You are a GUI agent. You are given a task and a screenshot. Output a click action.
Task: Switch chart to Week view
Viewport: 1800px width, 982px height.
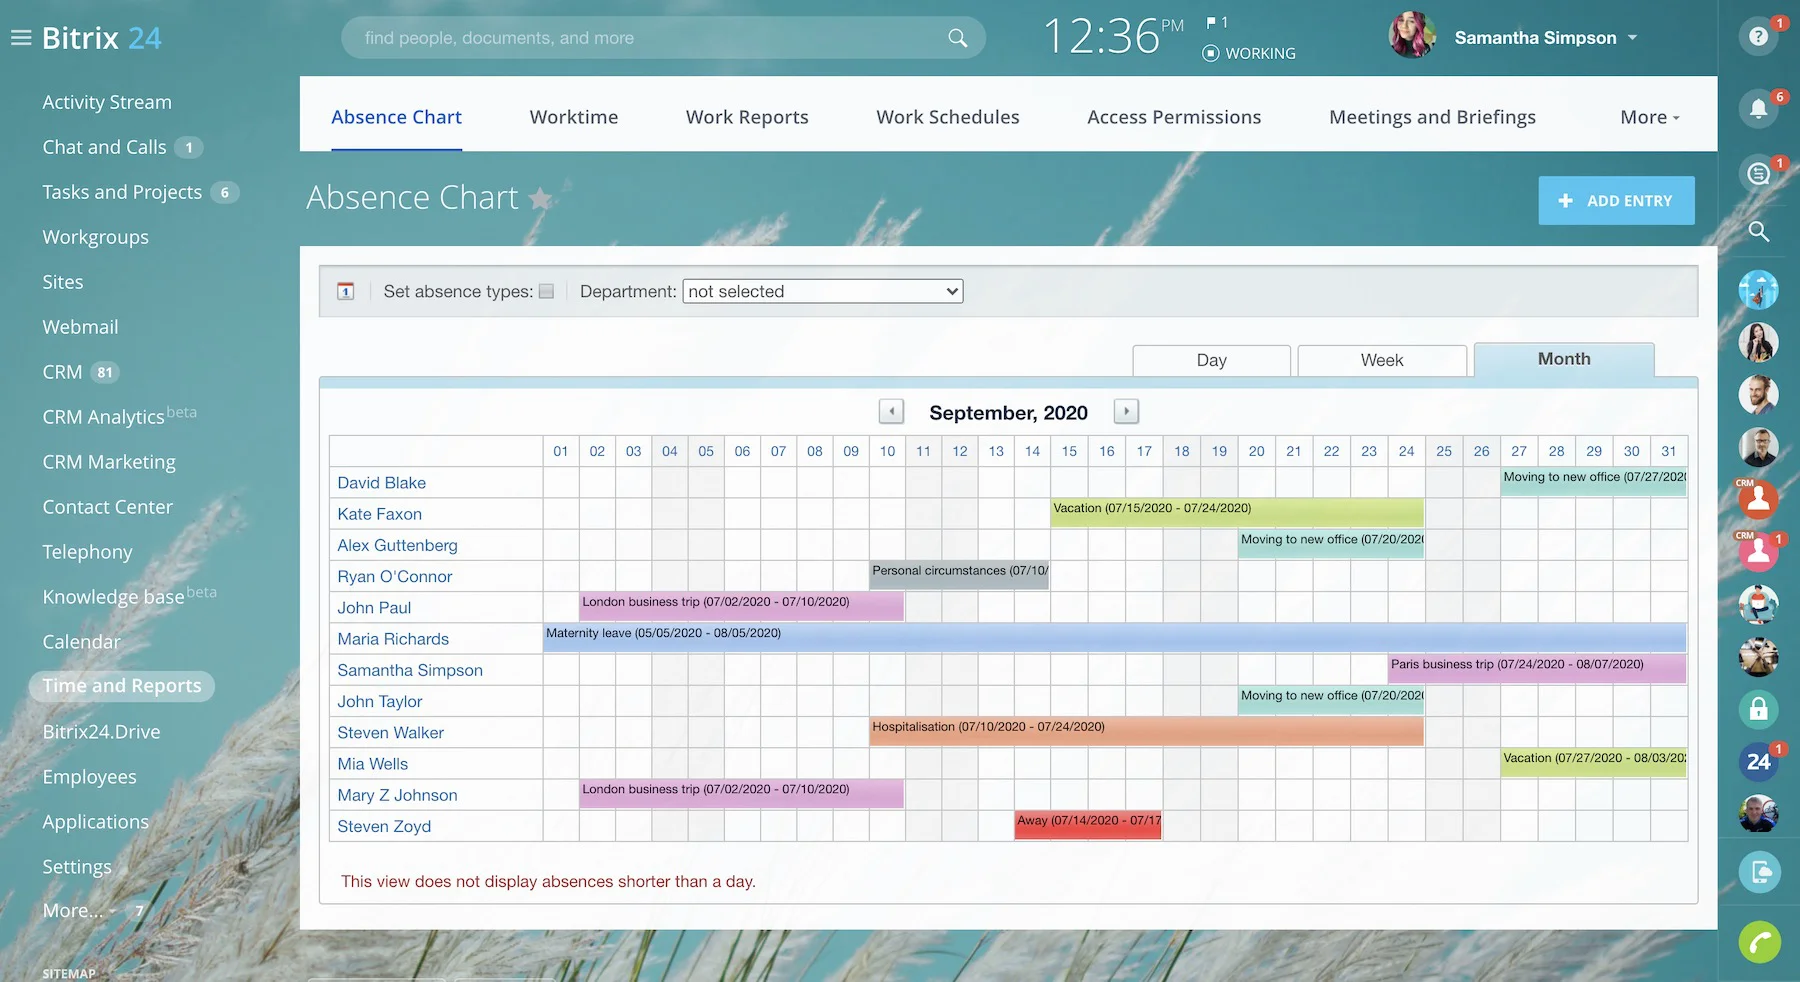[1381, 360]
